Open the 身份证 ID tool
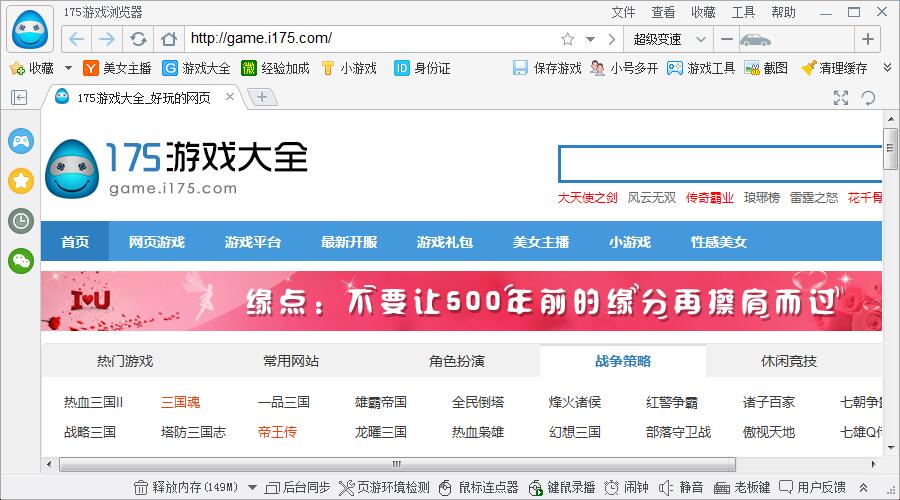 (x=422, y=68)
